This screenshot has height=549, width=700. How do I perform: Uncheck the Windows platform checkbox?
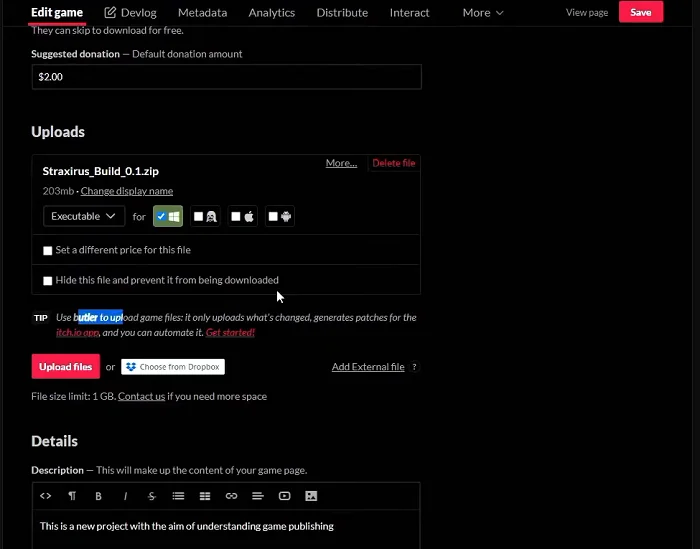[x=161, y=216]
